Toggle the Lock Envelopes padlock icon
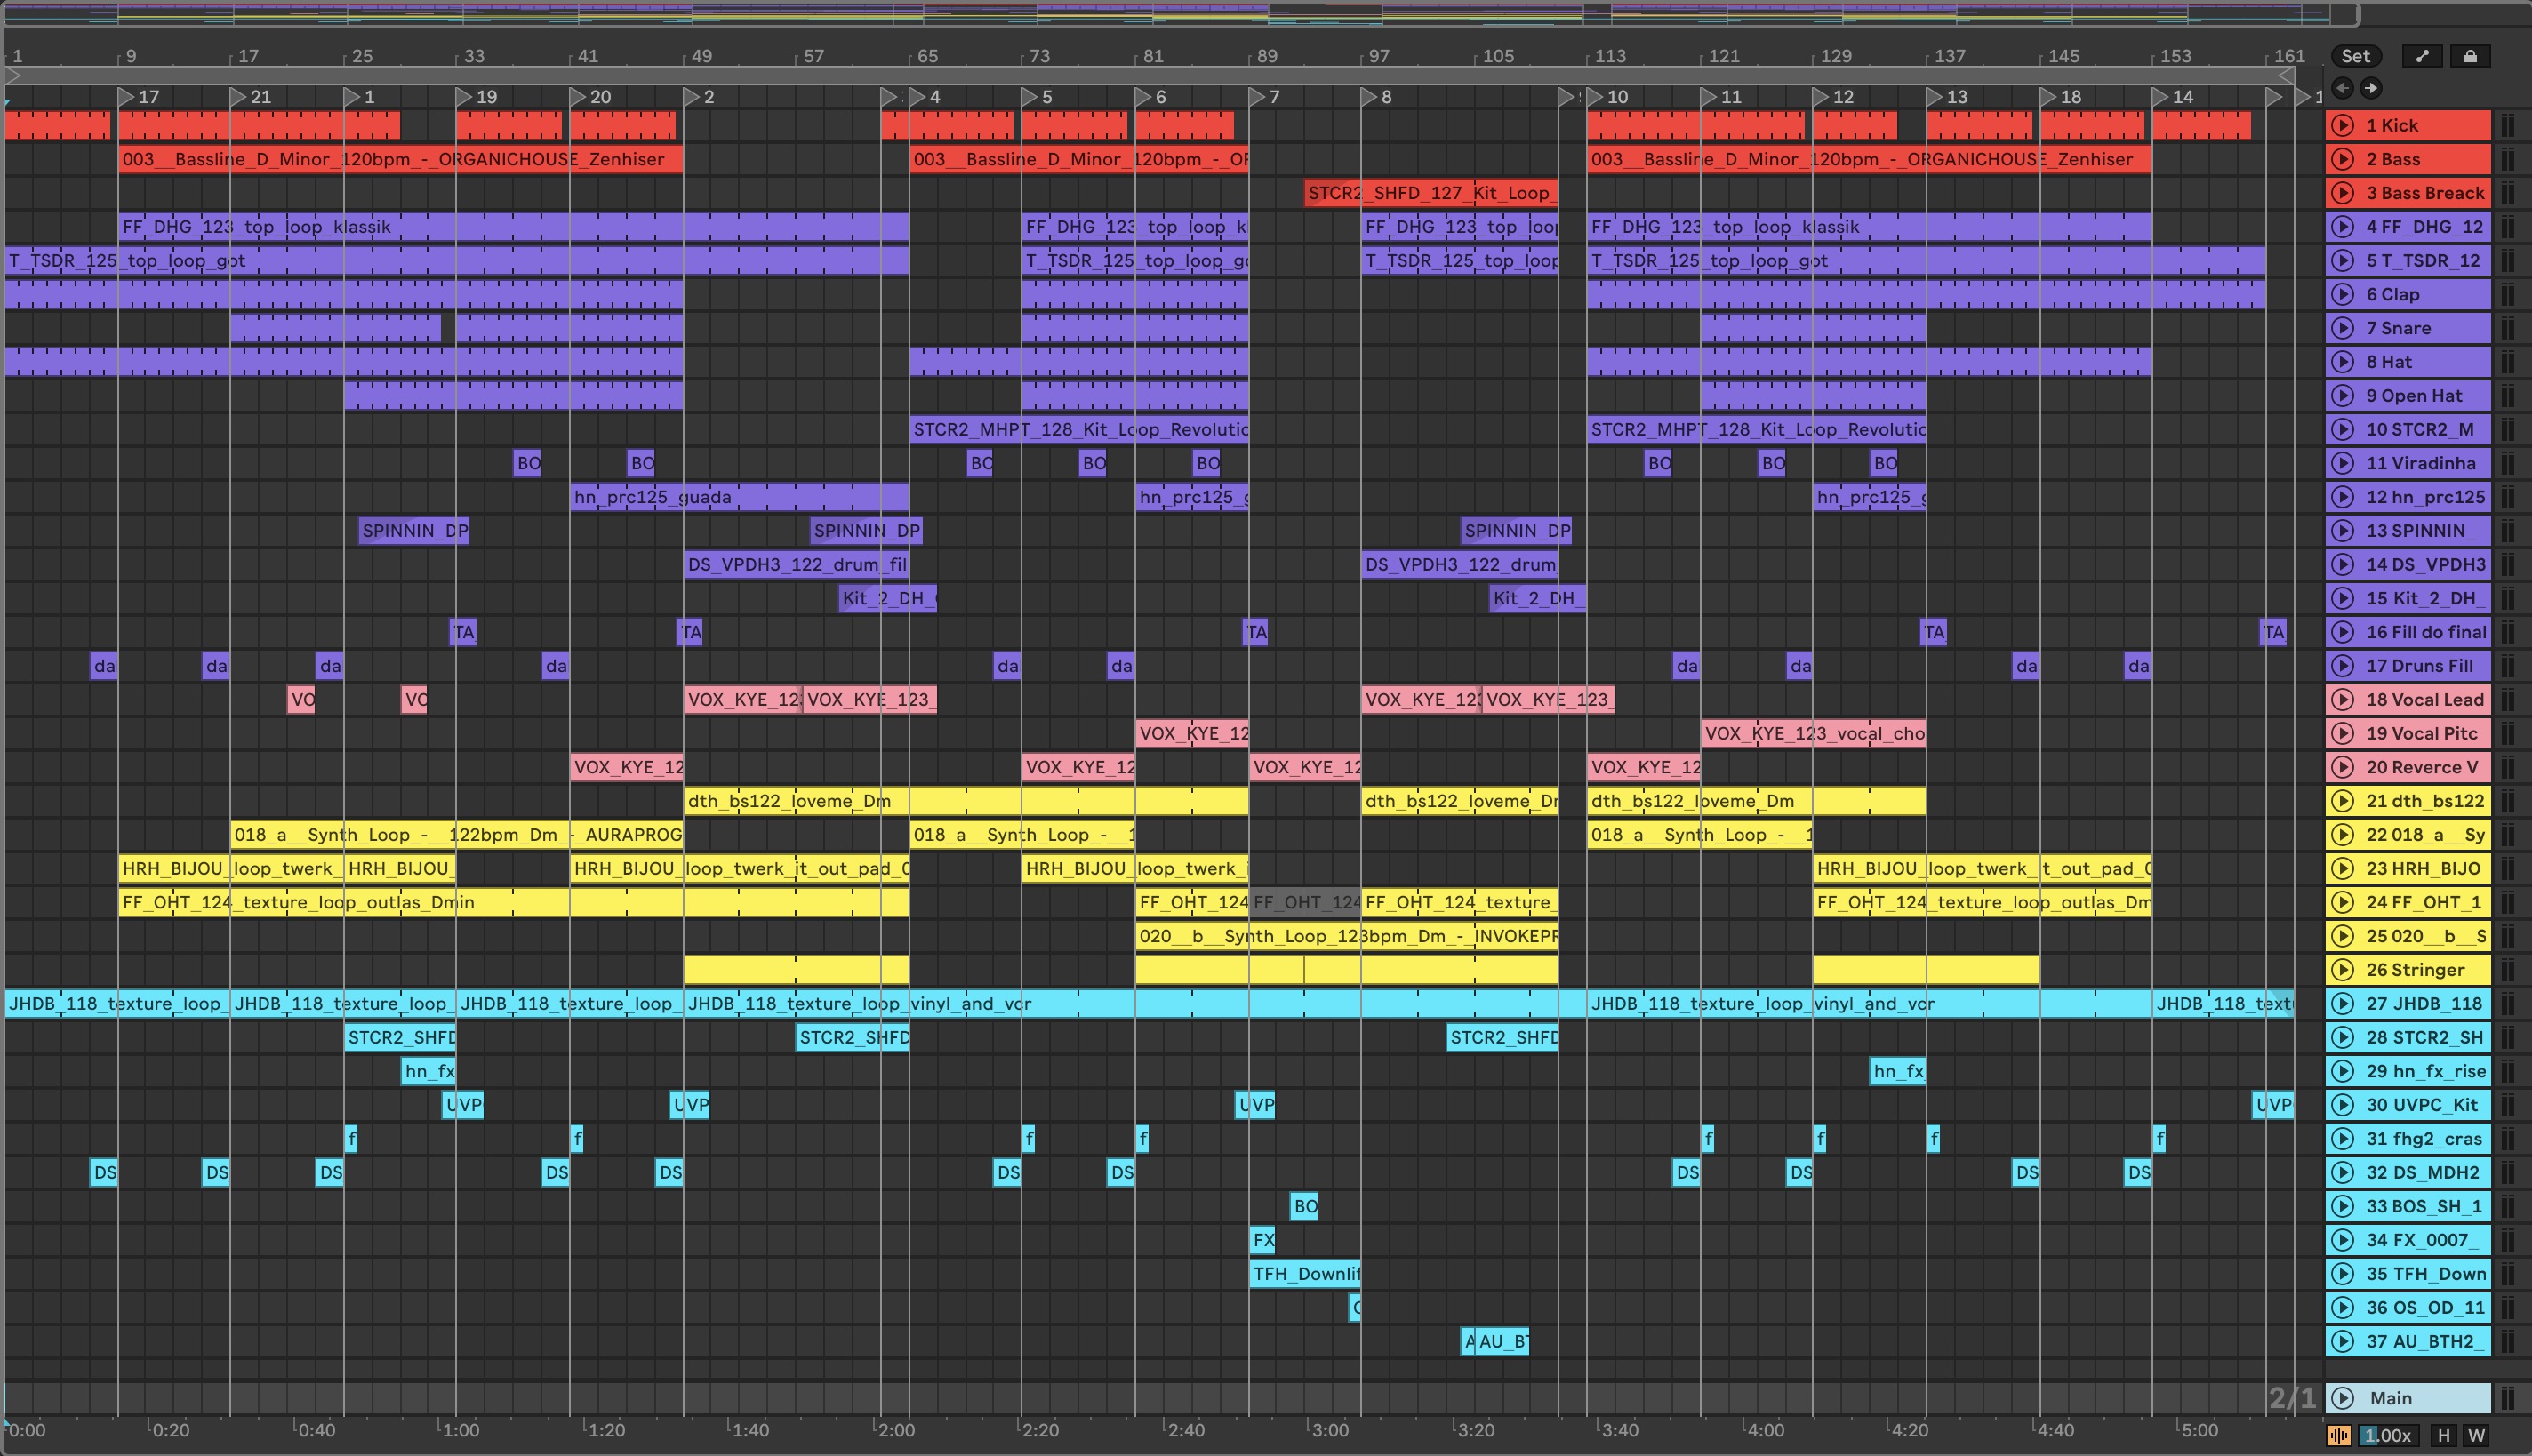Image resolution: width=2532 pixels, height=1456 pixels. [2469, 56]
